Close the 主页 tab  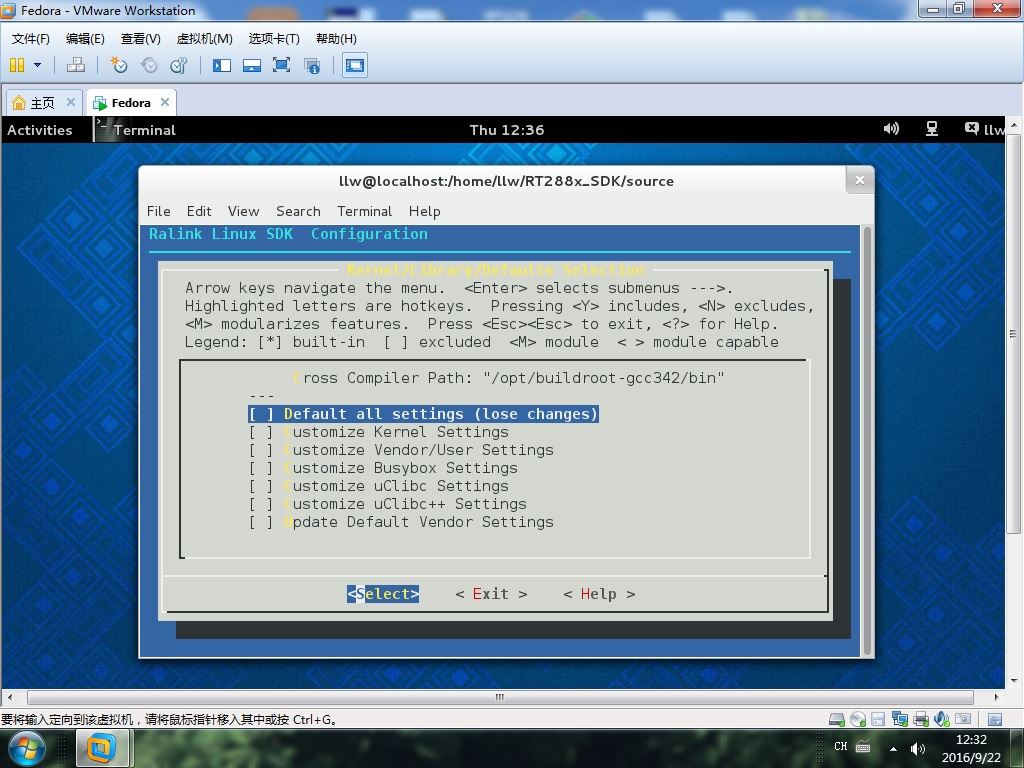[71, 102]
